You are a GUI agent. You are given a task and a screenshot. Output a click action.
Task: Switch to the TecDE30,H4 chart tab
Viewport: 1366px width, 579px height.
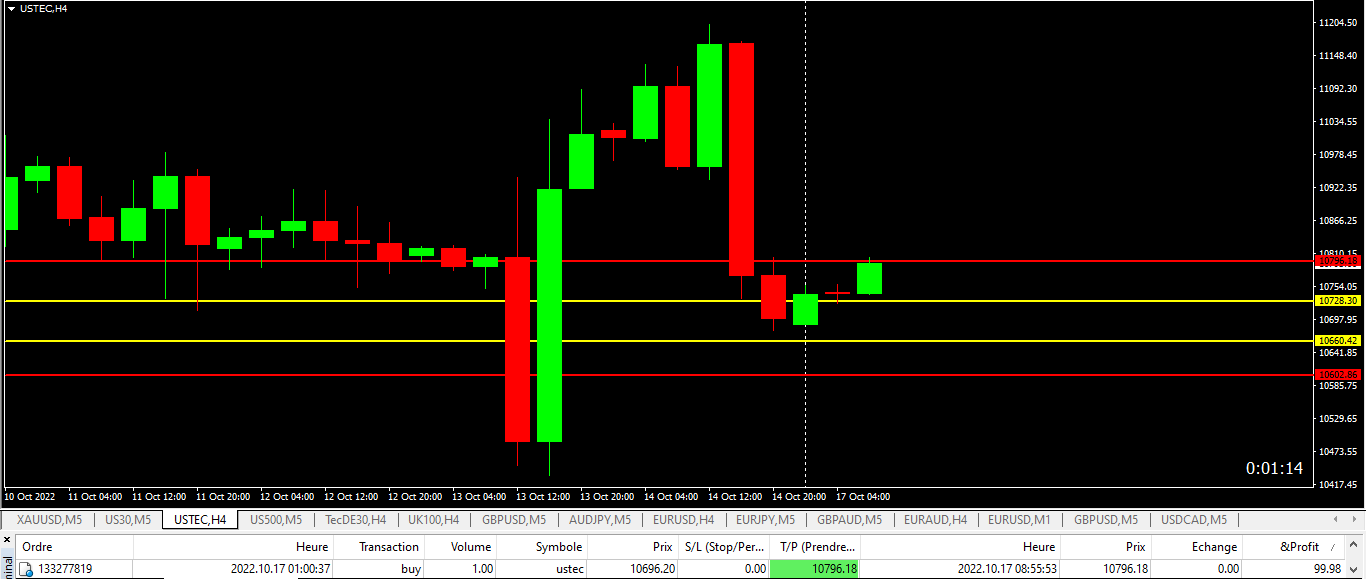(355, 519)
